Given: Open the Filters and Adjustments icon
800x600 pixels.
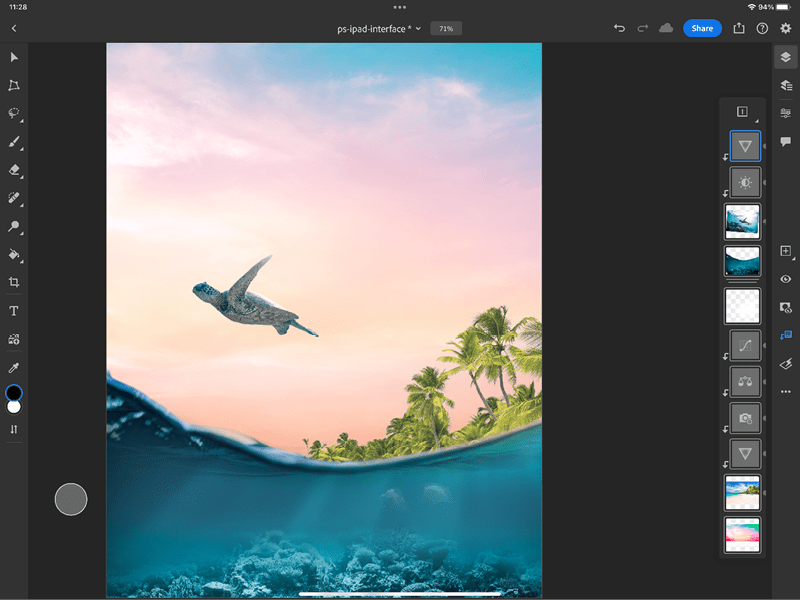Looking at the screenshot, I should [x=786, y=364].
